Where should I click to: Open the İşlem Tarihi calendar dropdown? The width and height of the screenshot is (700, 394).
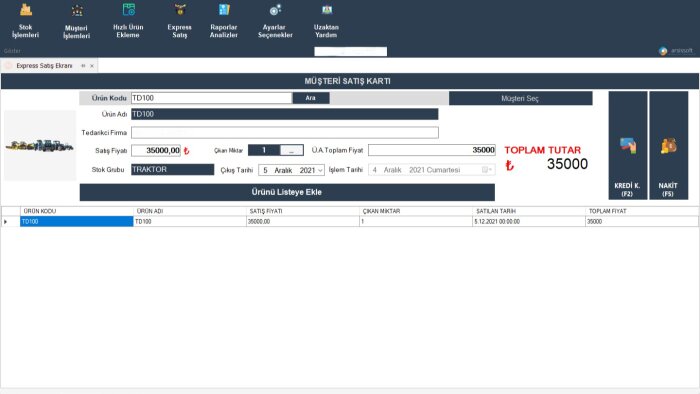487,170
